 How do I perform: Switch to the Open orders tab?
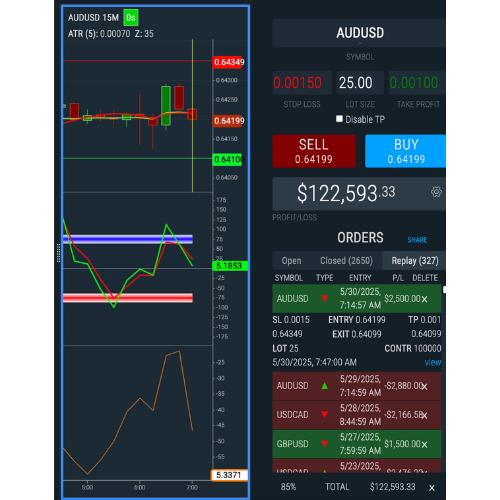pos(291,261)
